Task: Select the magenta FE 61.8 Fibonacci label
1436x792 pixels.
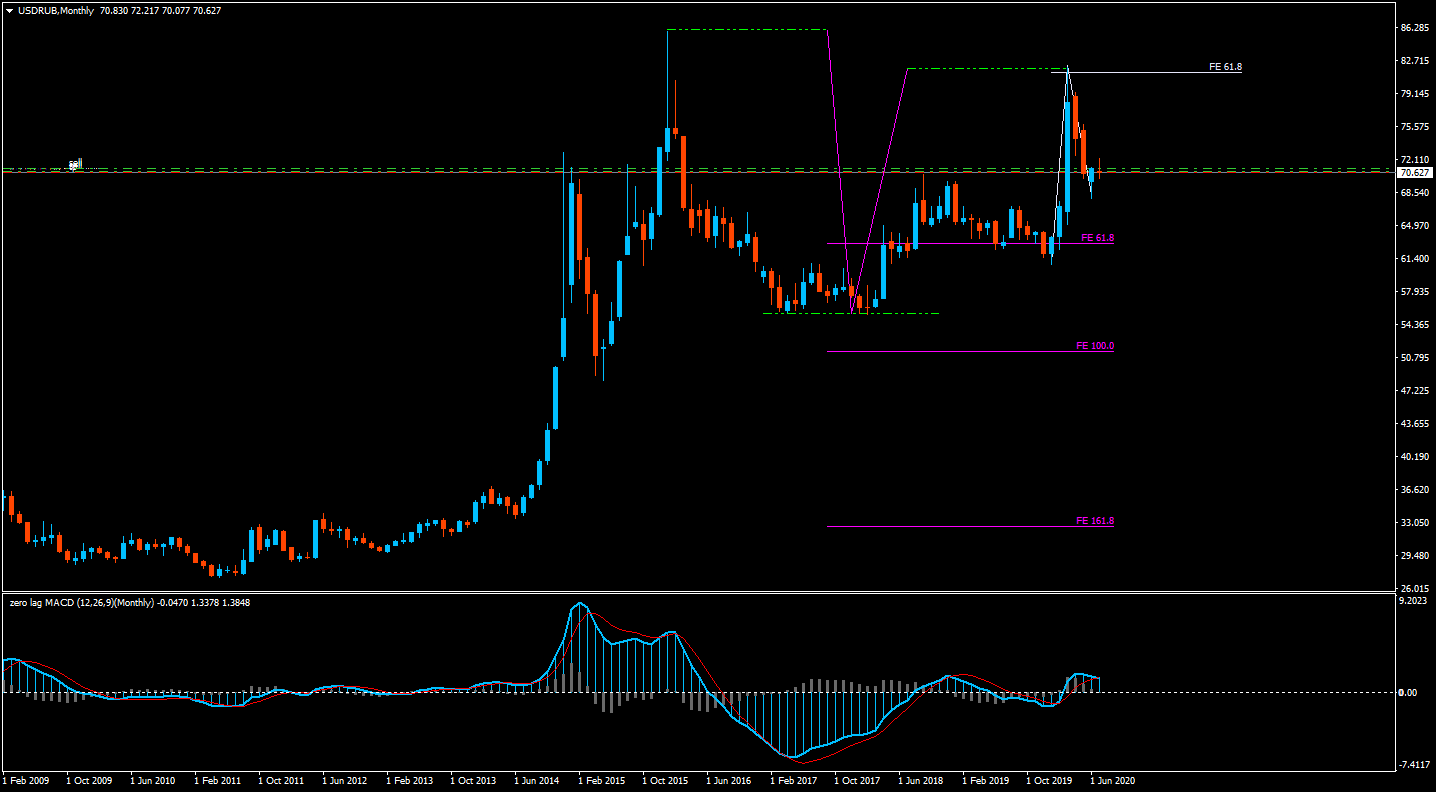Action: [x=1097, y=238]
